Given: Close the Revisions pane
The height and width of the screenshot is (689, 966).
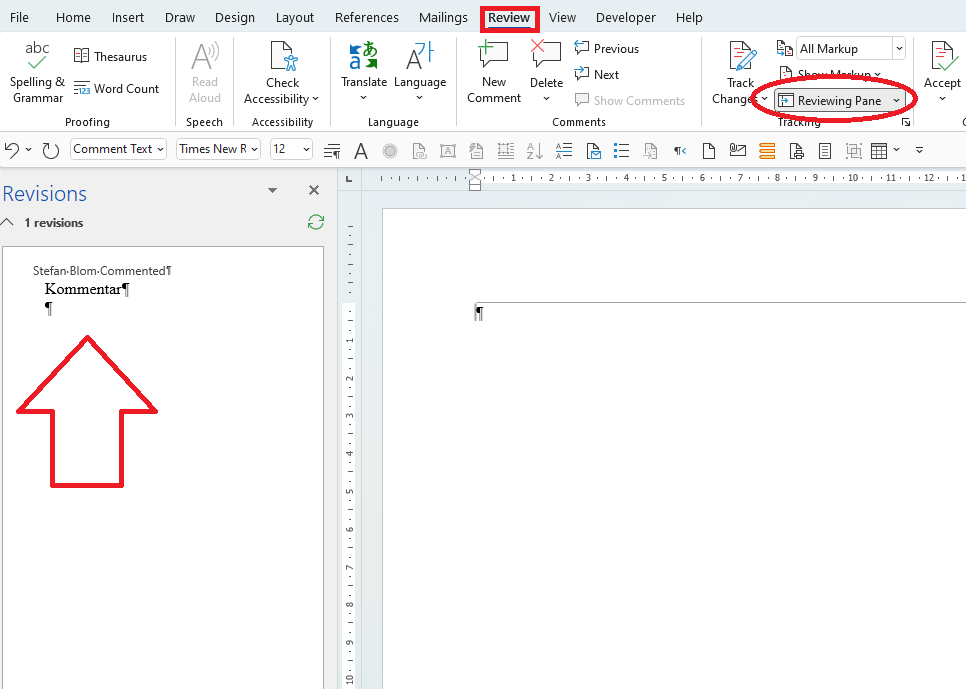Looking at the screenshot, I should (314, 190).
